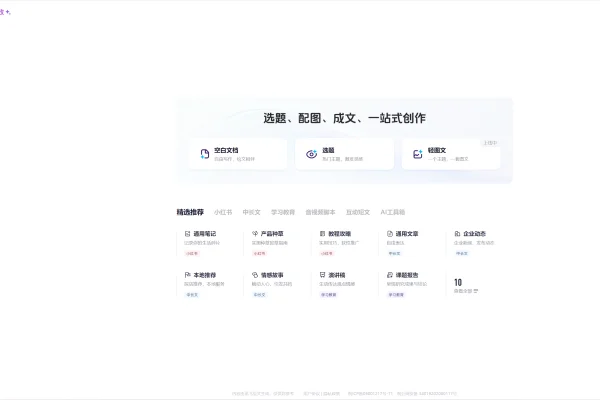Choose the 教程攻略 template title

pos(339,233)
